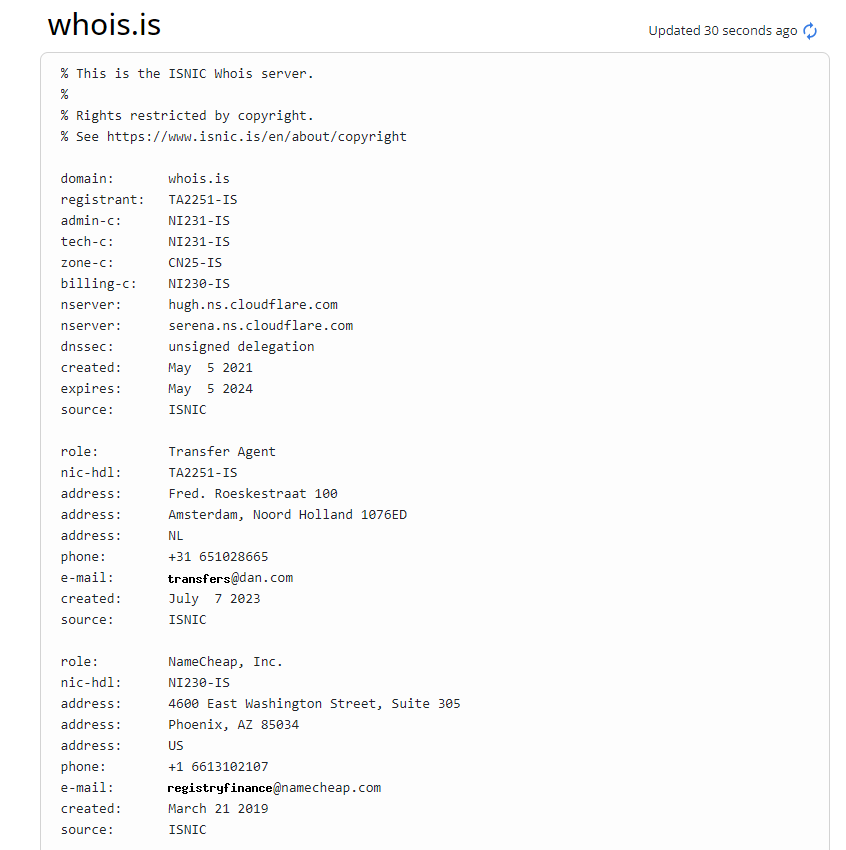Click the whois.is page heading
Viewport: 846px width, 850px height.
104,25
